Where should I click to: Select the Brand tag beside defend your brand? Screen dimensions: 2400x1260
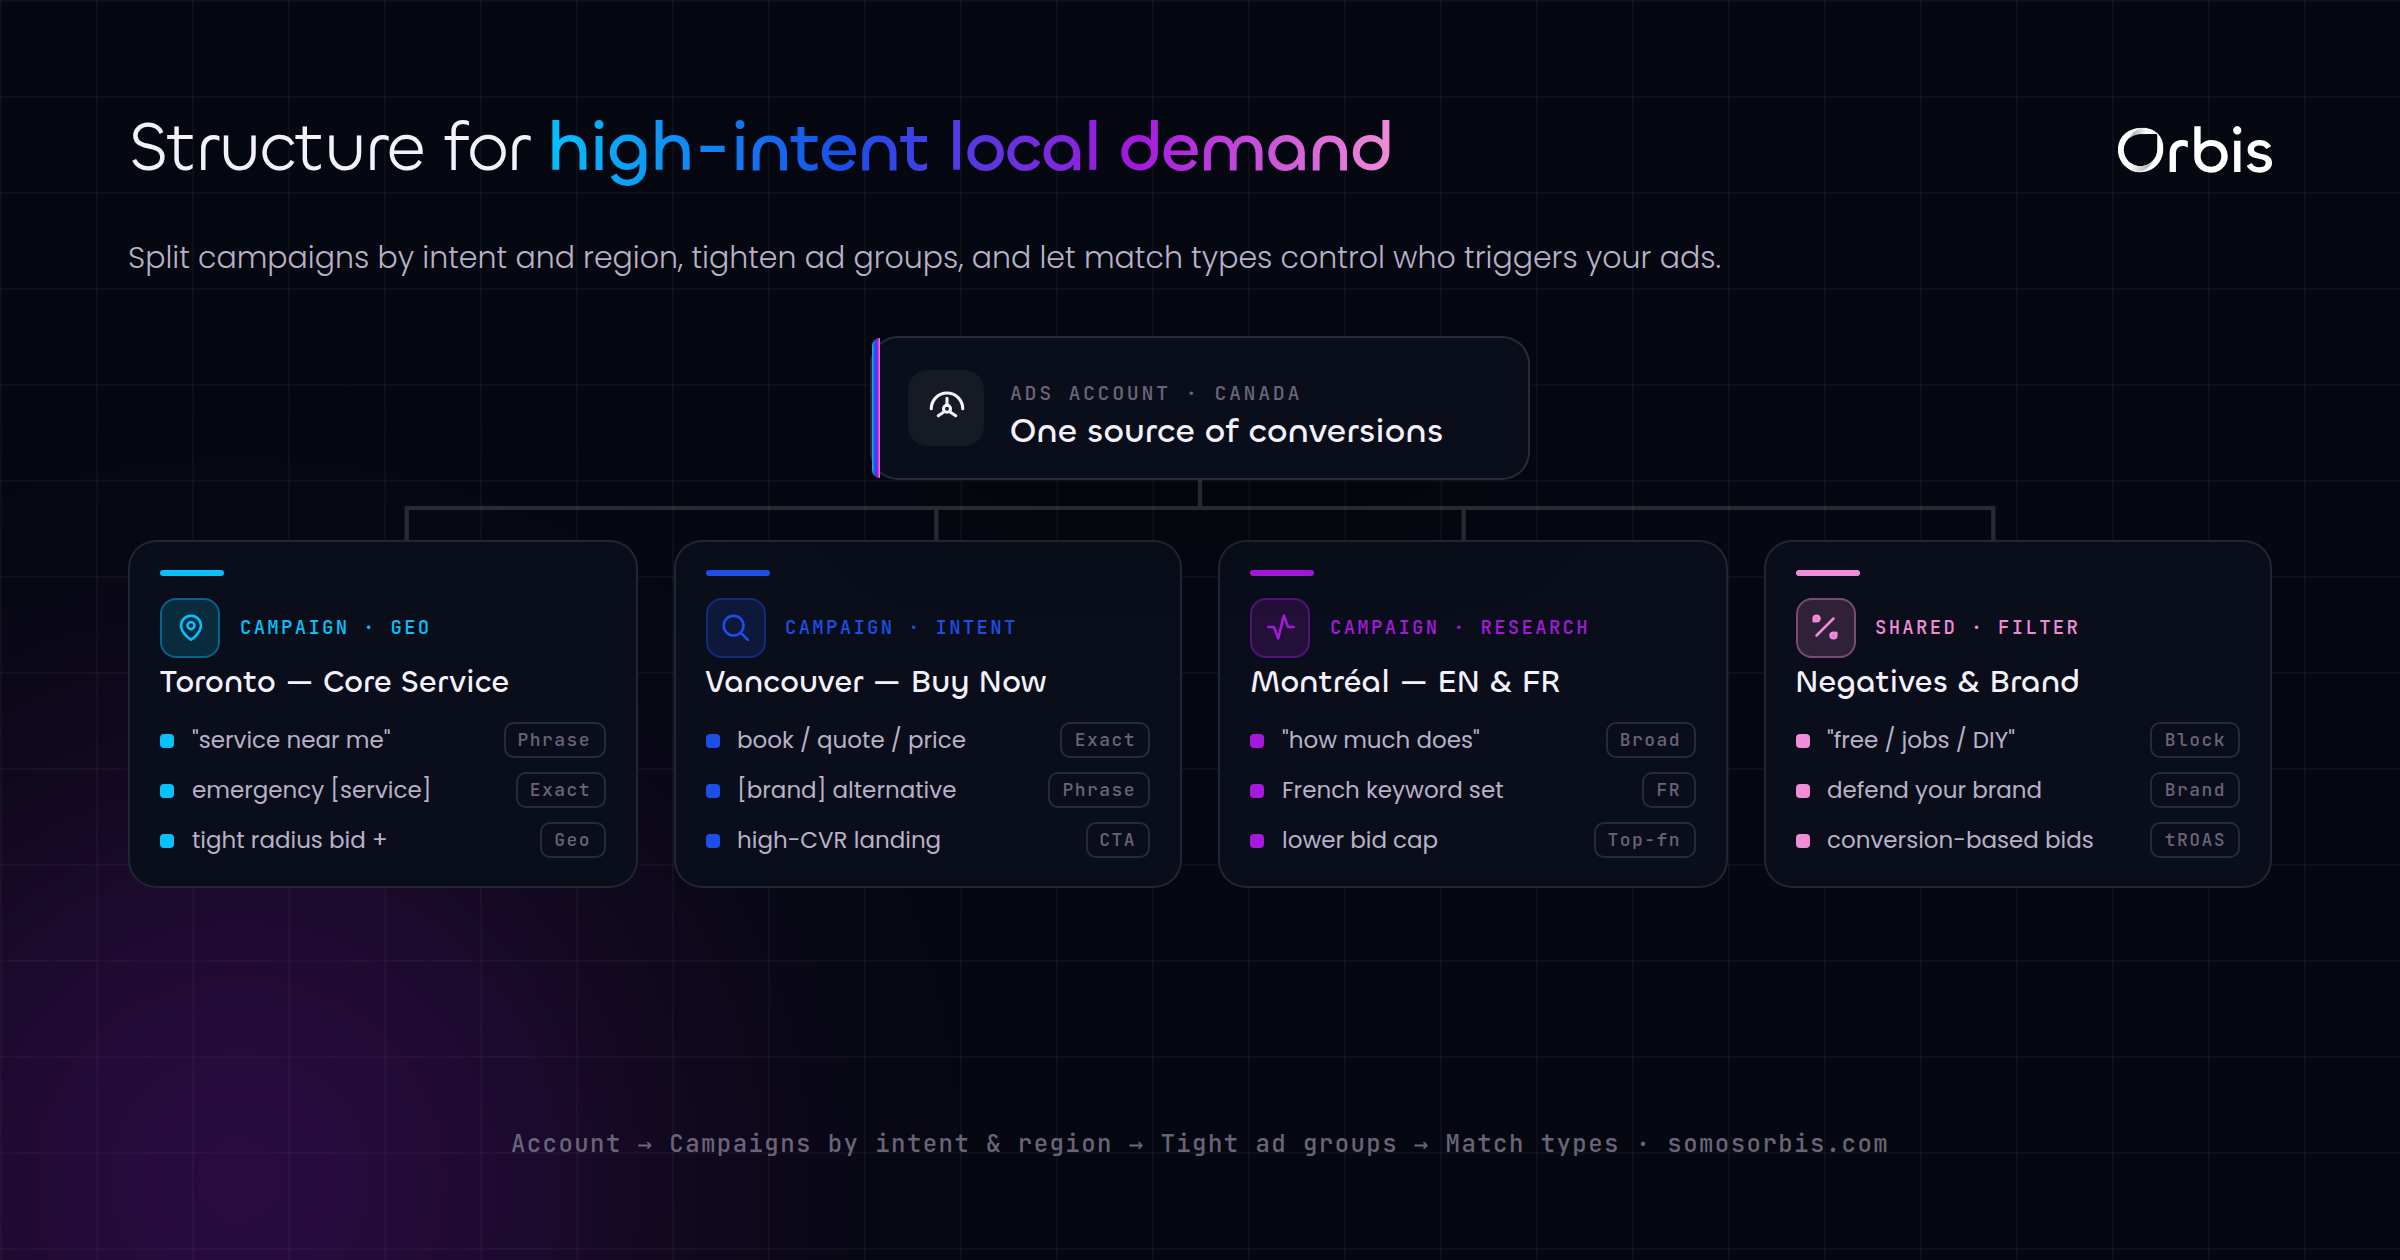(x=2195, y=790)
